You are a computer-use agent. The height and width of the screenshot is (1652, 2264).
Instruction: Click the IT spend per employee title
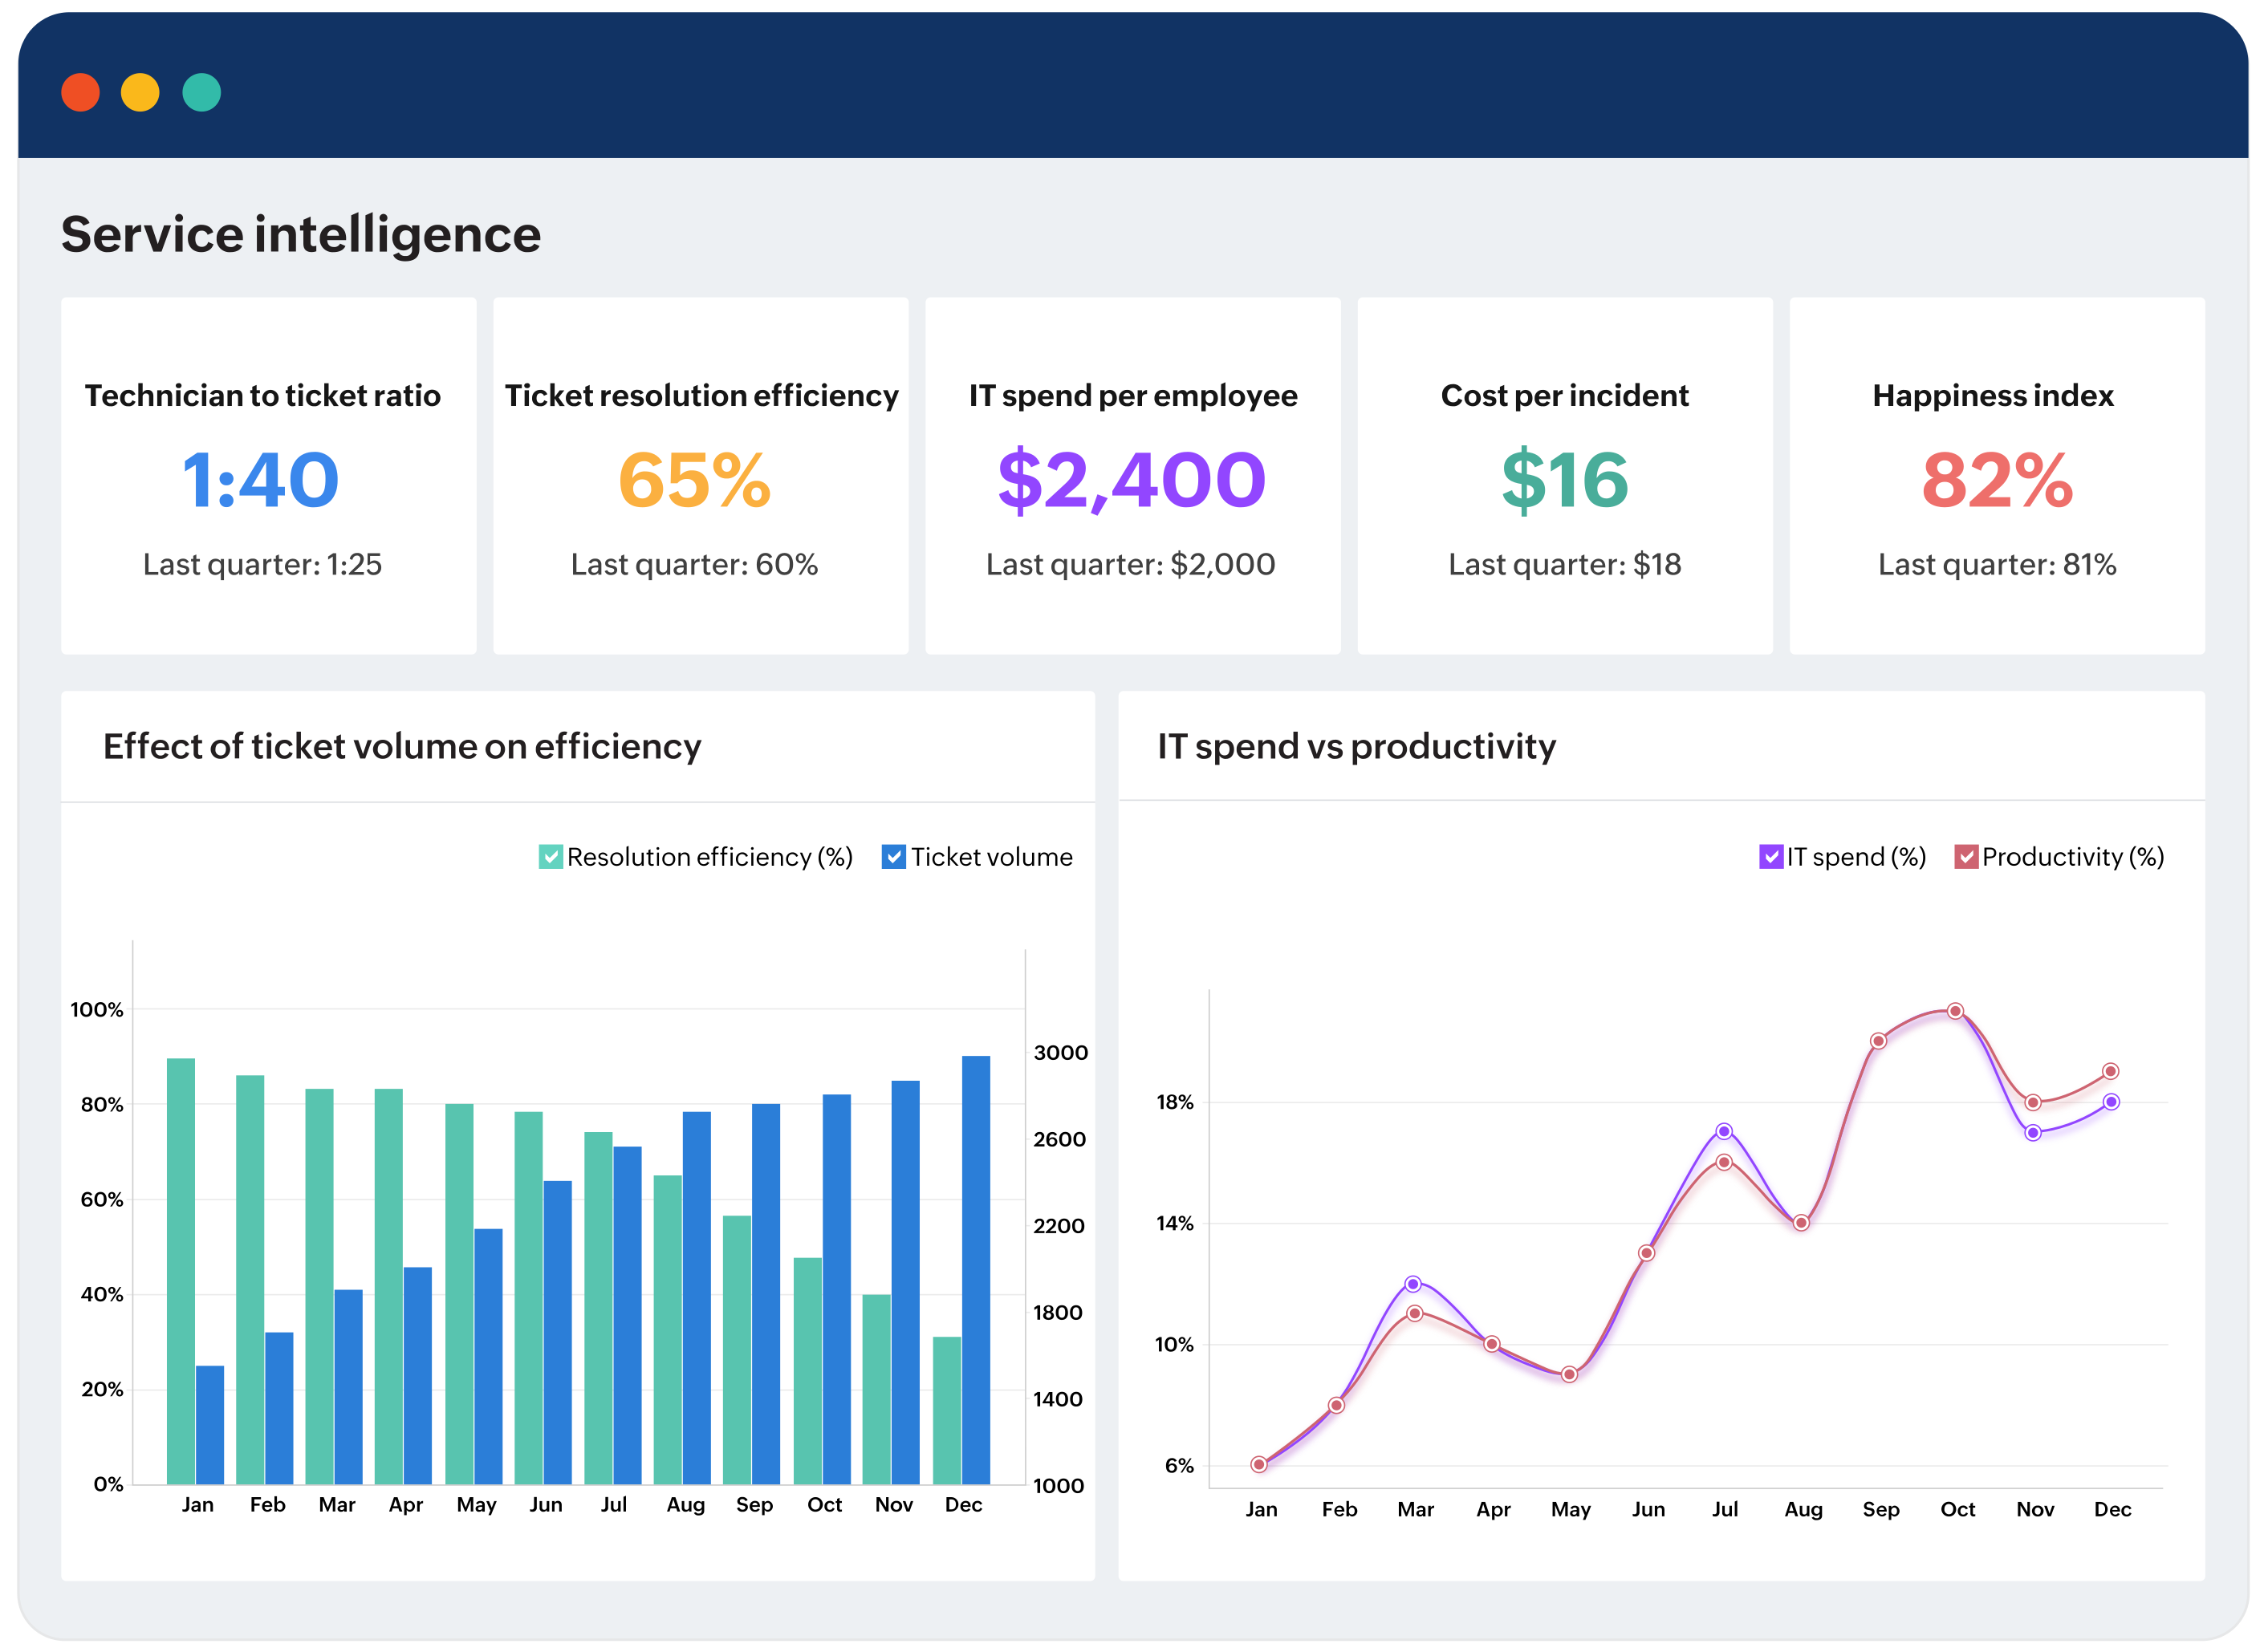1132,396
